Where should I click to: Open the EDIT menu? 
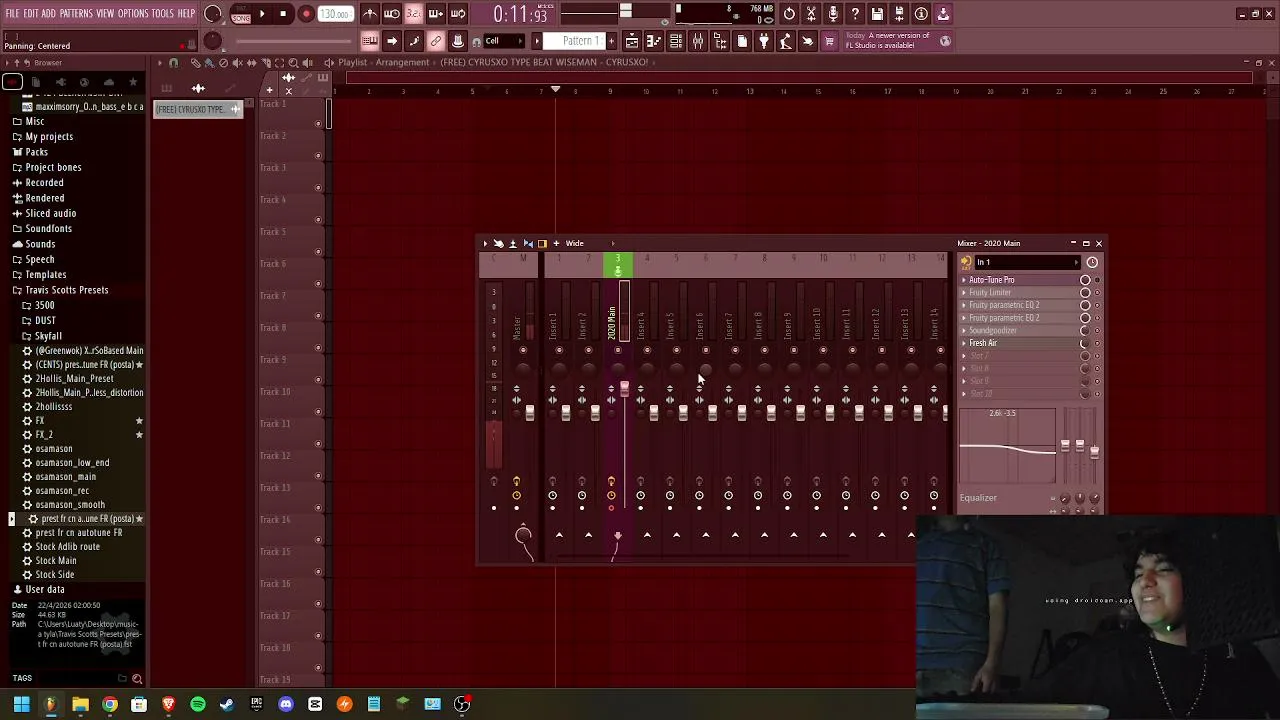click(31, 14)
